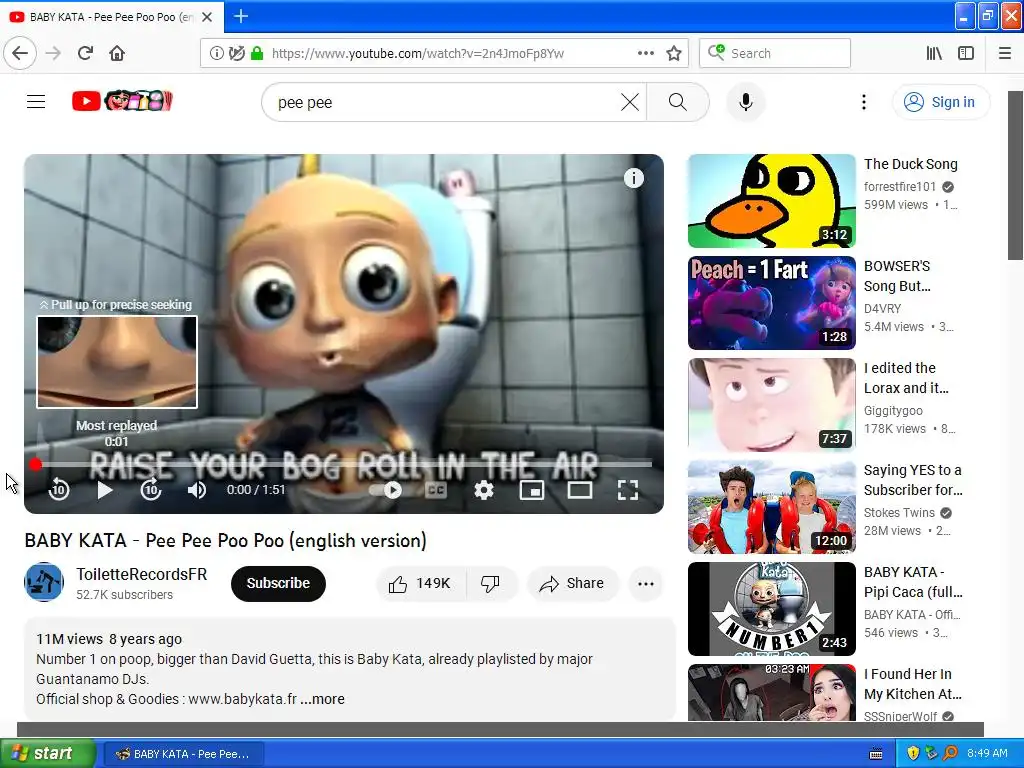Click the taskbar clock 8:49 AM
1024x768 pixels.
click(x=987, y=754)
